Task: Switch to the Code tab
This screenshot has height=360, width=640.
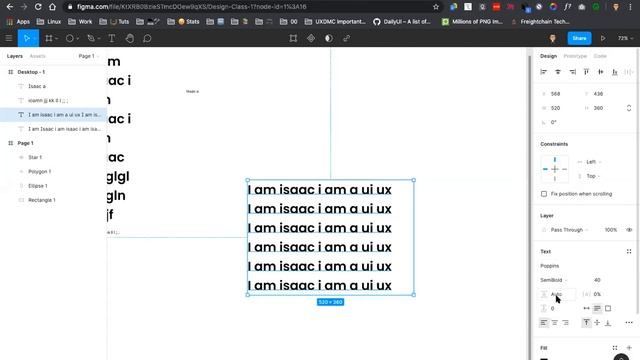Action: 600,56
